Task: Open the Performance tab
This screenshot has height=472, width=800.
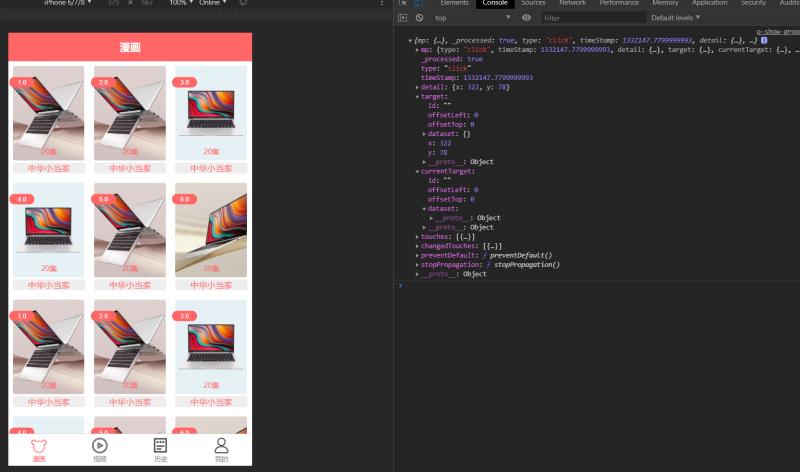Action: (x=619, y=3)
